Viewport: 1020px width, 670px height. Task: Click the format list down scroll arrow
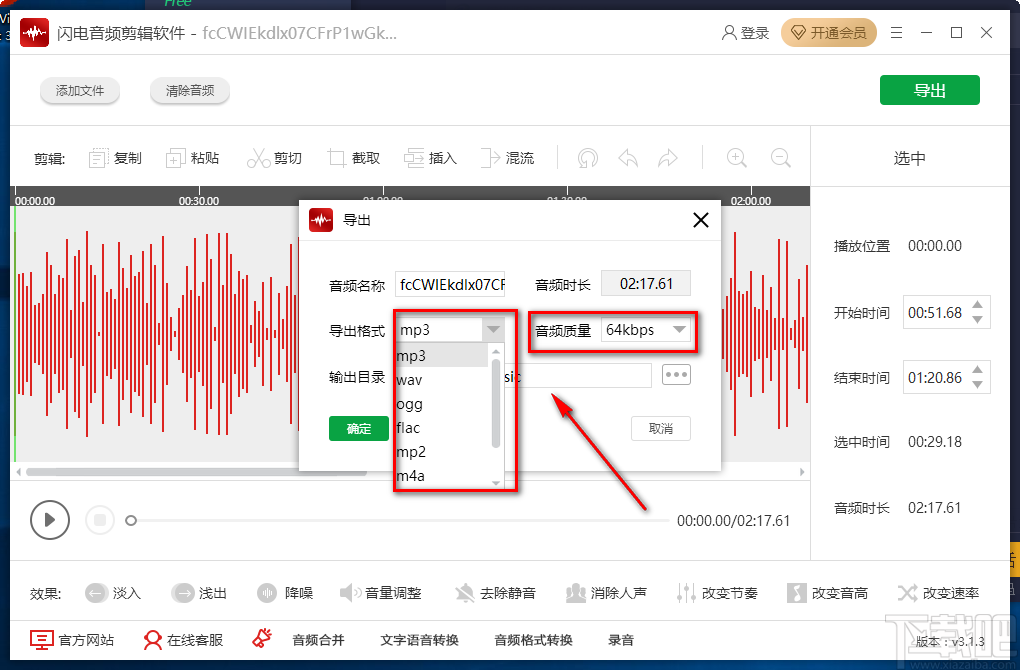click(x=496, y=483)
